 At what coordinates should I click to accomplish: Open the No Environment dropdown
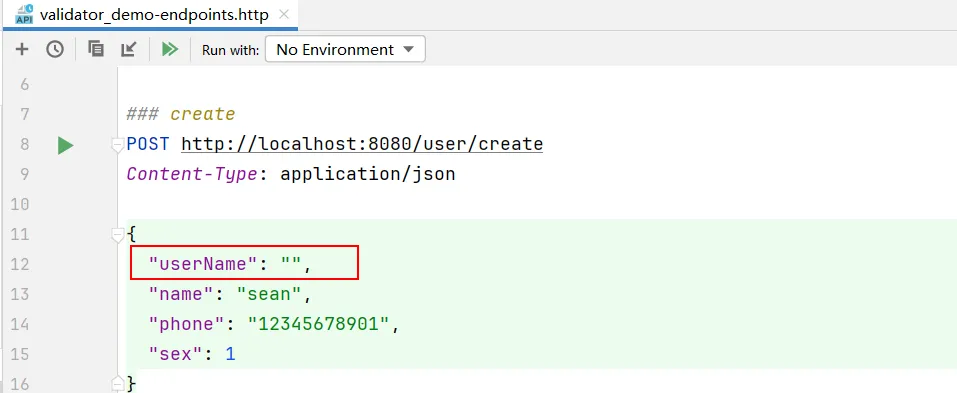click(345, 49)
